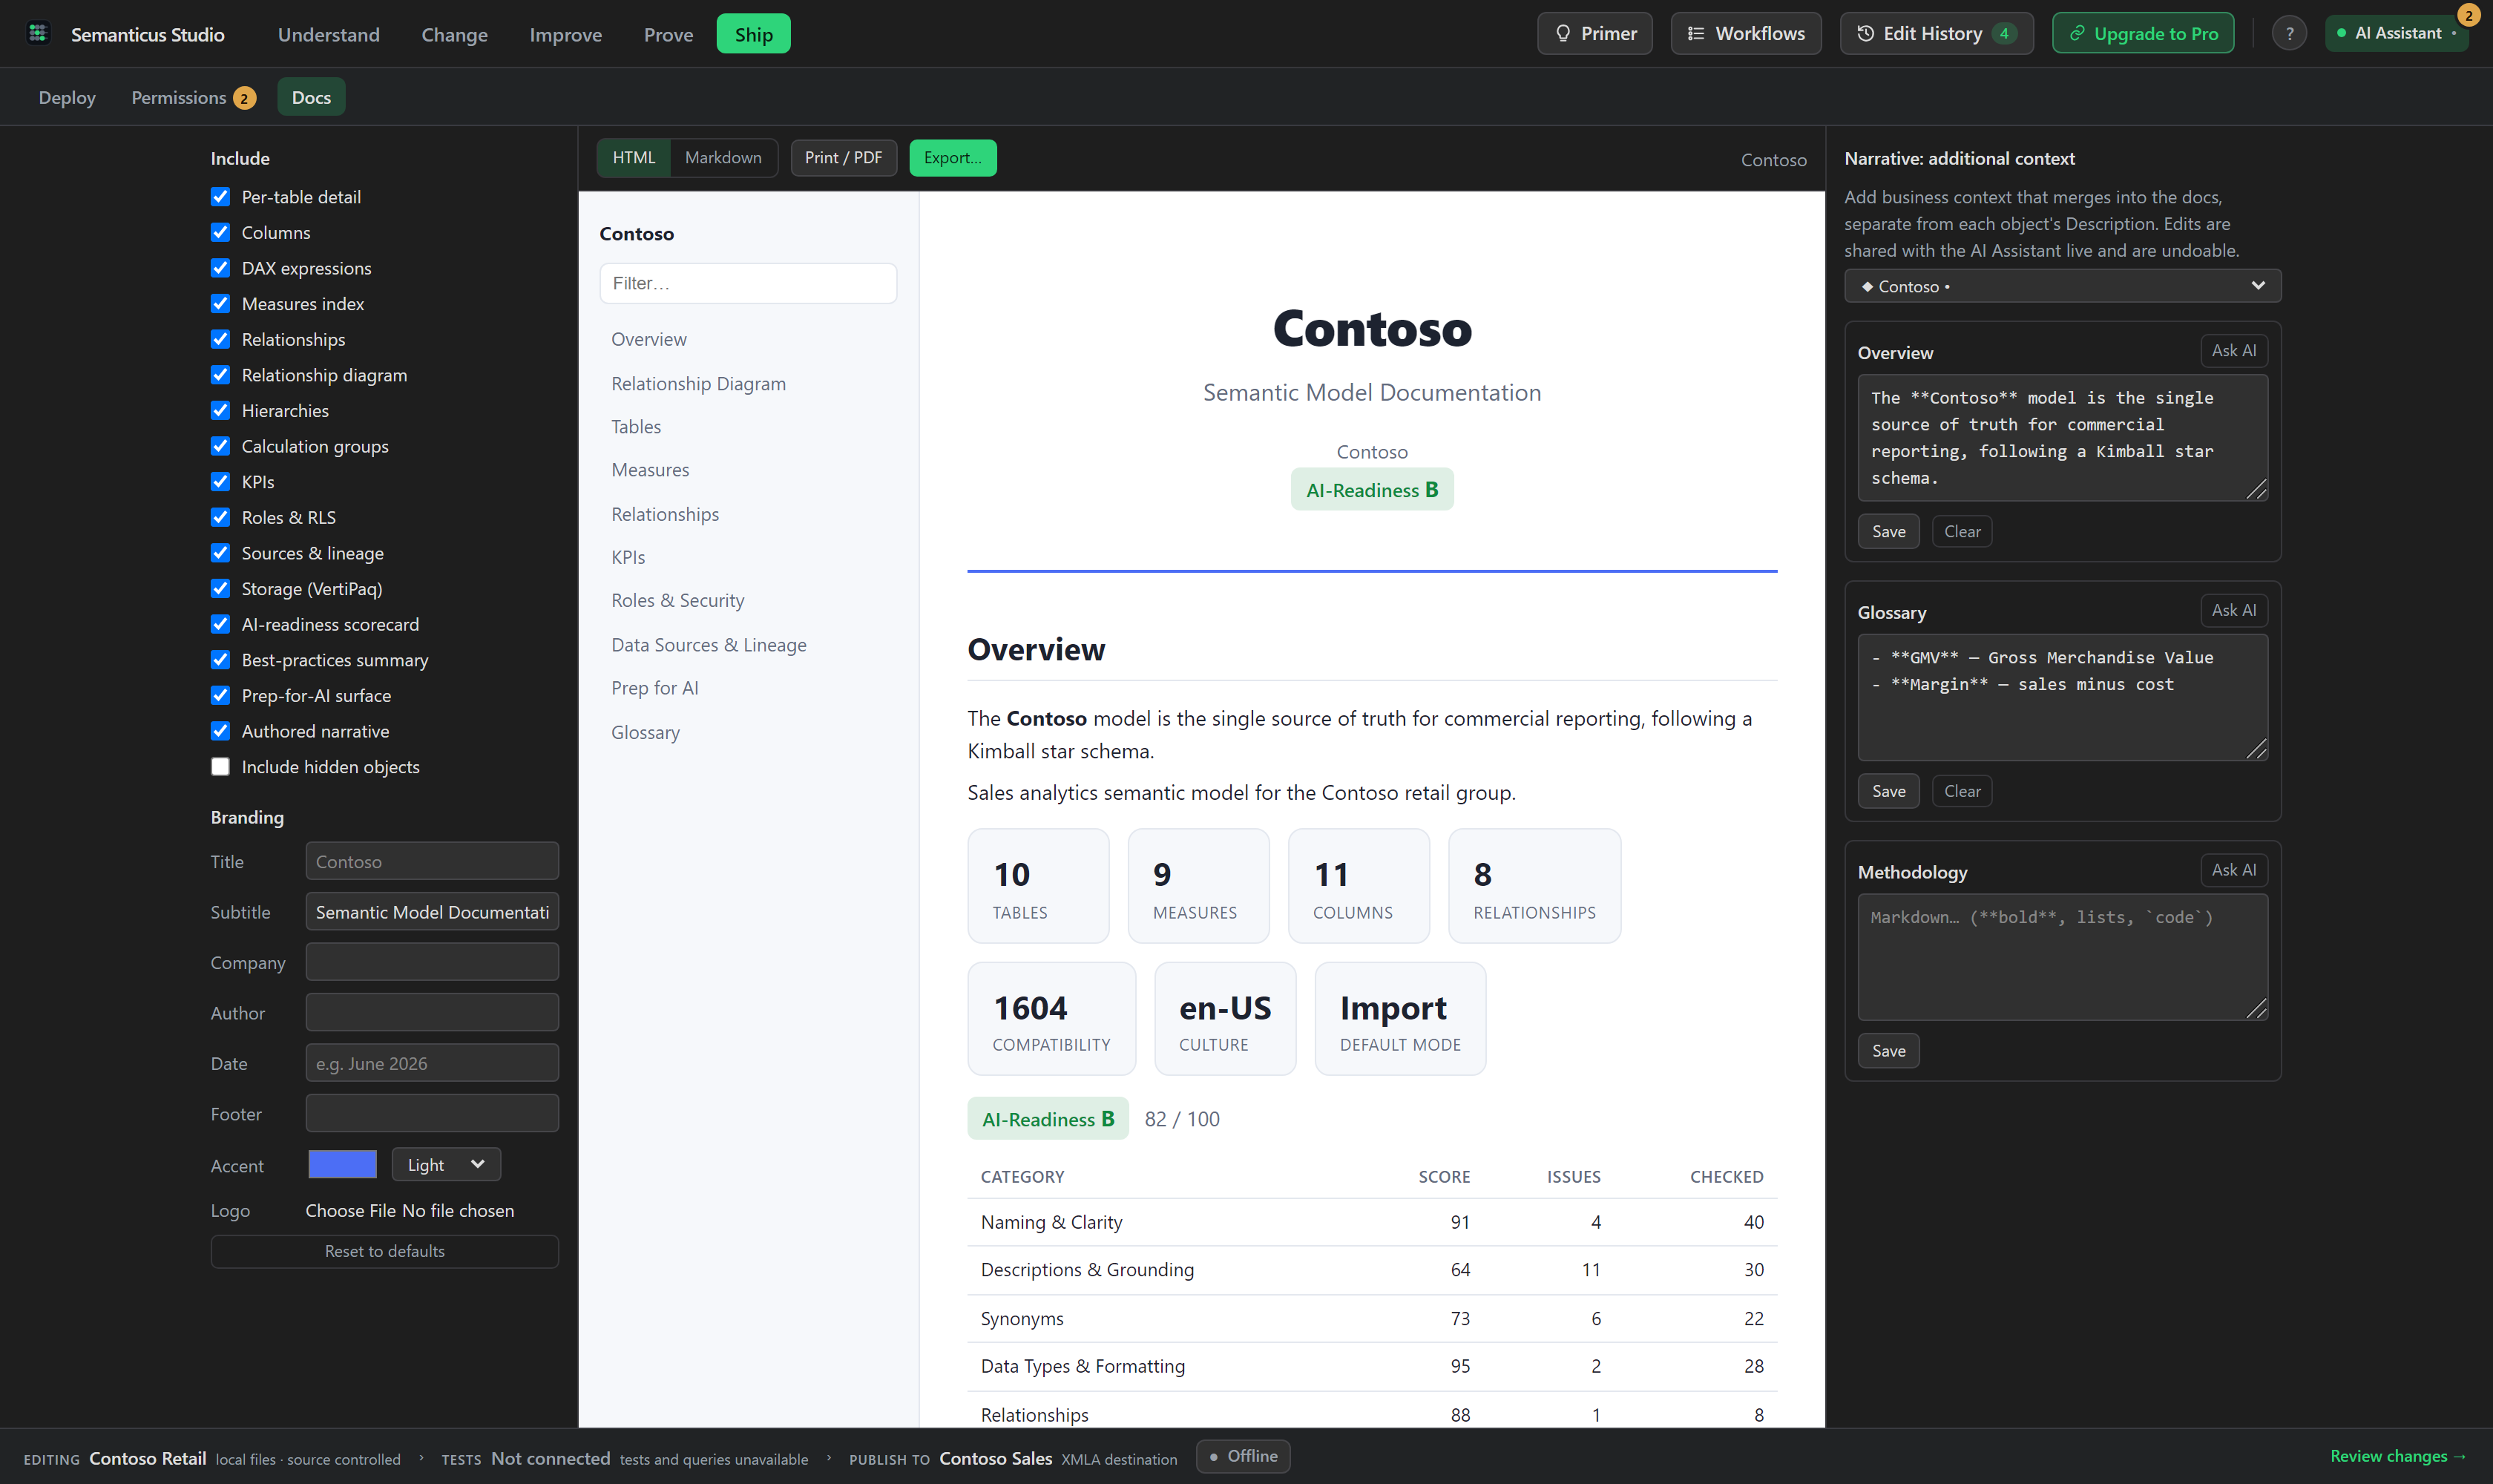Click Review changes link
The width and height of the screenshot is (2493, 1484).
click(x=2397, y=1456)
